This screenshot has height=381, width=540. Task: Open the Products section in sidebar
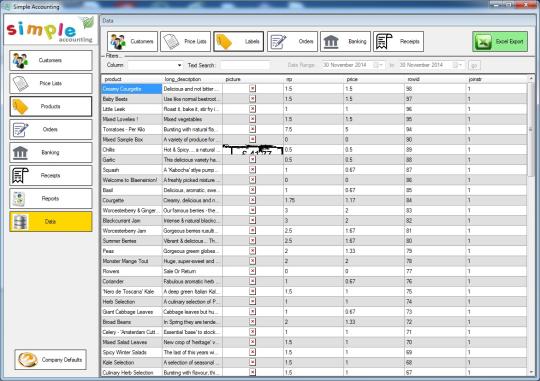[x=51, y=106]
